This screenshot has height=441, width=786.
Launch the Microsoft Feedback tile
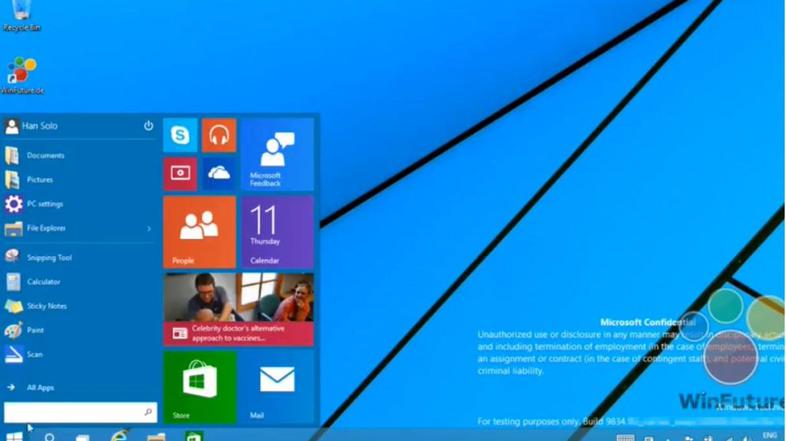click(x=277, y=154)
